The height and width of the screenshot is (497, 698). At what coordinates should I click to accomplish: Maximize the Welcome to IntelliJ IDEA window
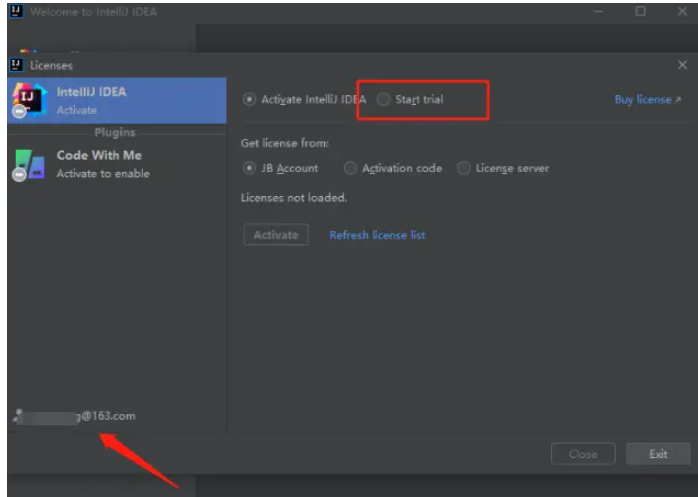click(x=640, y=11)
